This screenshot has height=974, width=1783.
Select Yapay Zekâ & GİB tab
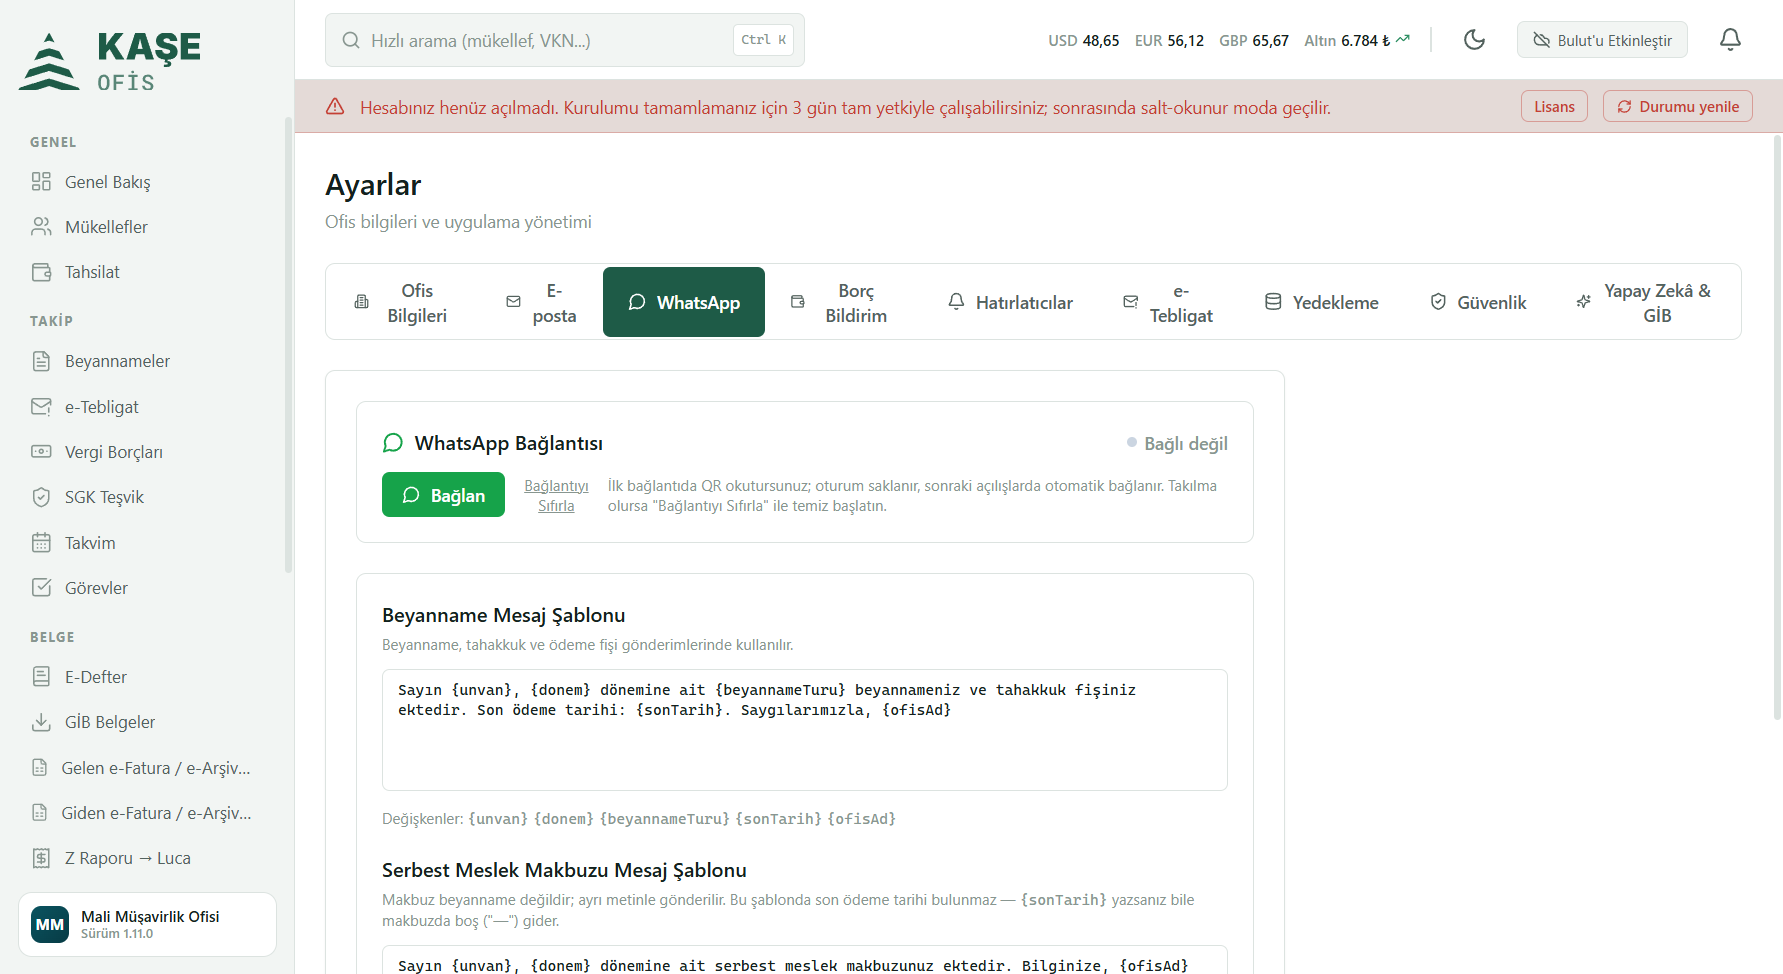(x=1643, y=303)
